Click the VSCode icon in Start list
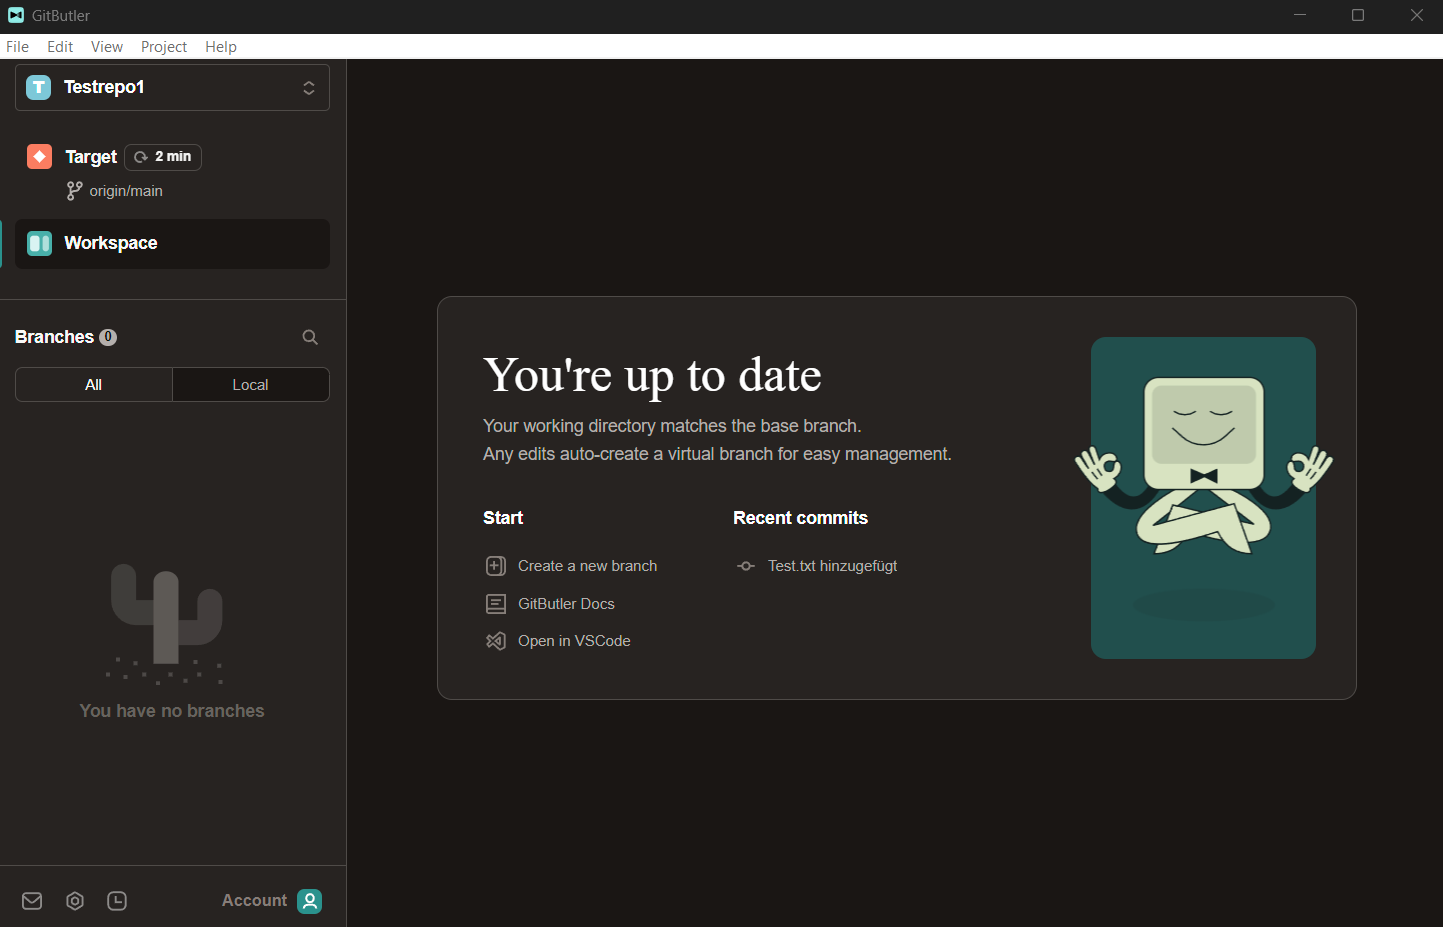1443x927 pixels. pos(496,641)
